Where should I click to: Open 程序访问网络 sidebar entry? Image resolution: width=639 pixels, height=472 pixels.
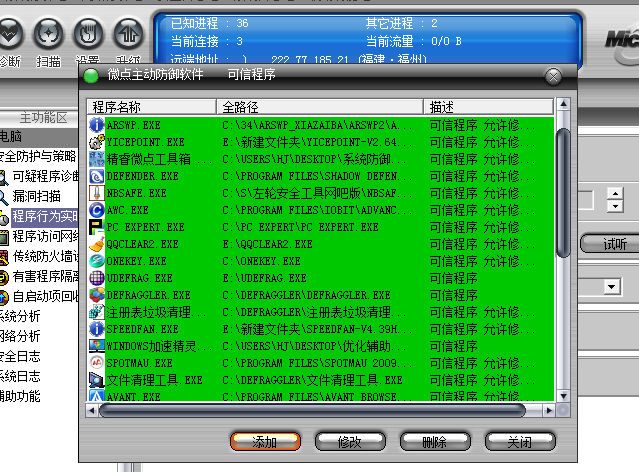[39, 236]
